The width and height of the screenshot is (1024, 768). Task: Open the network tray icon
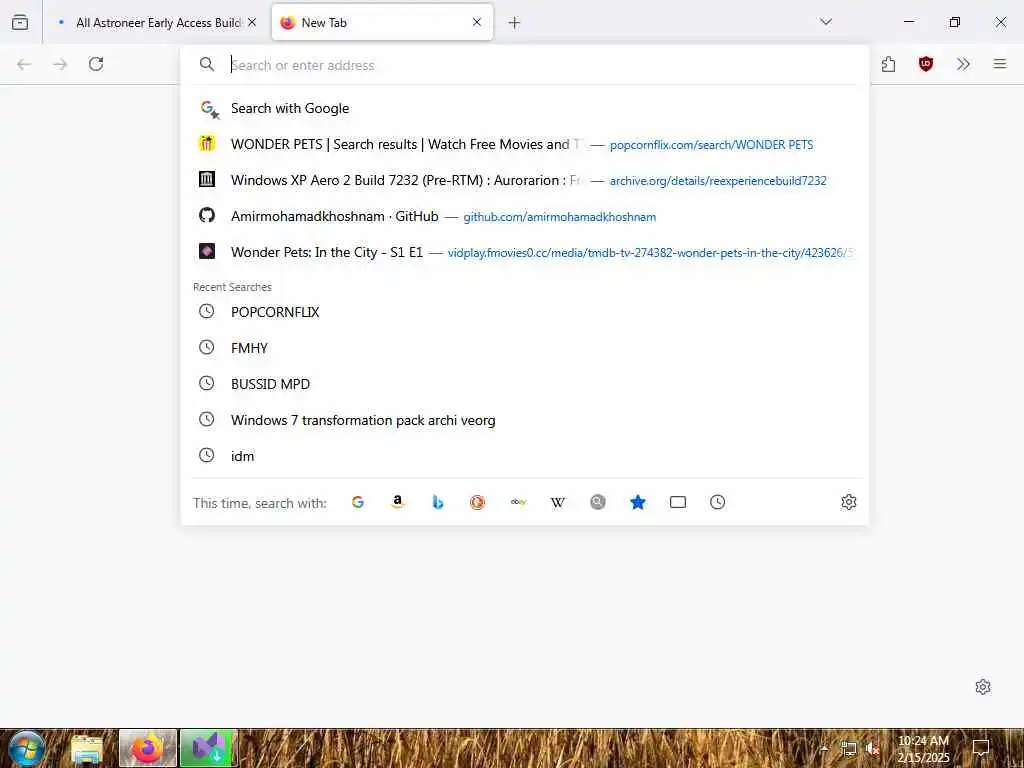(848, 748)
